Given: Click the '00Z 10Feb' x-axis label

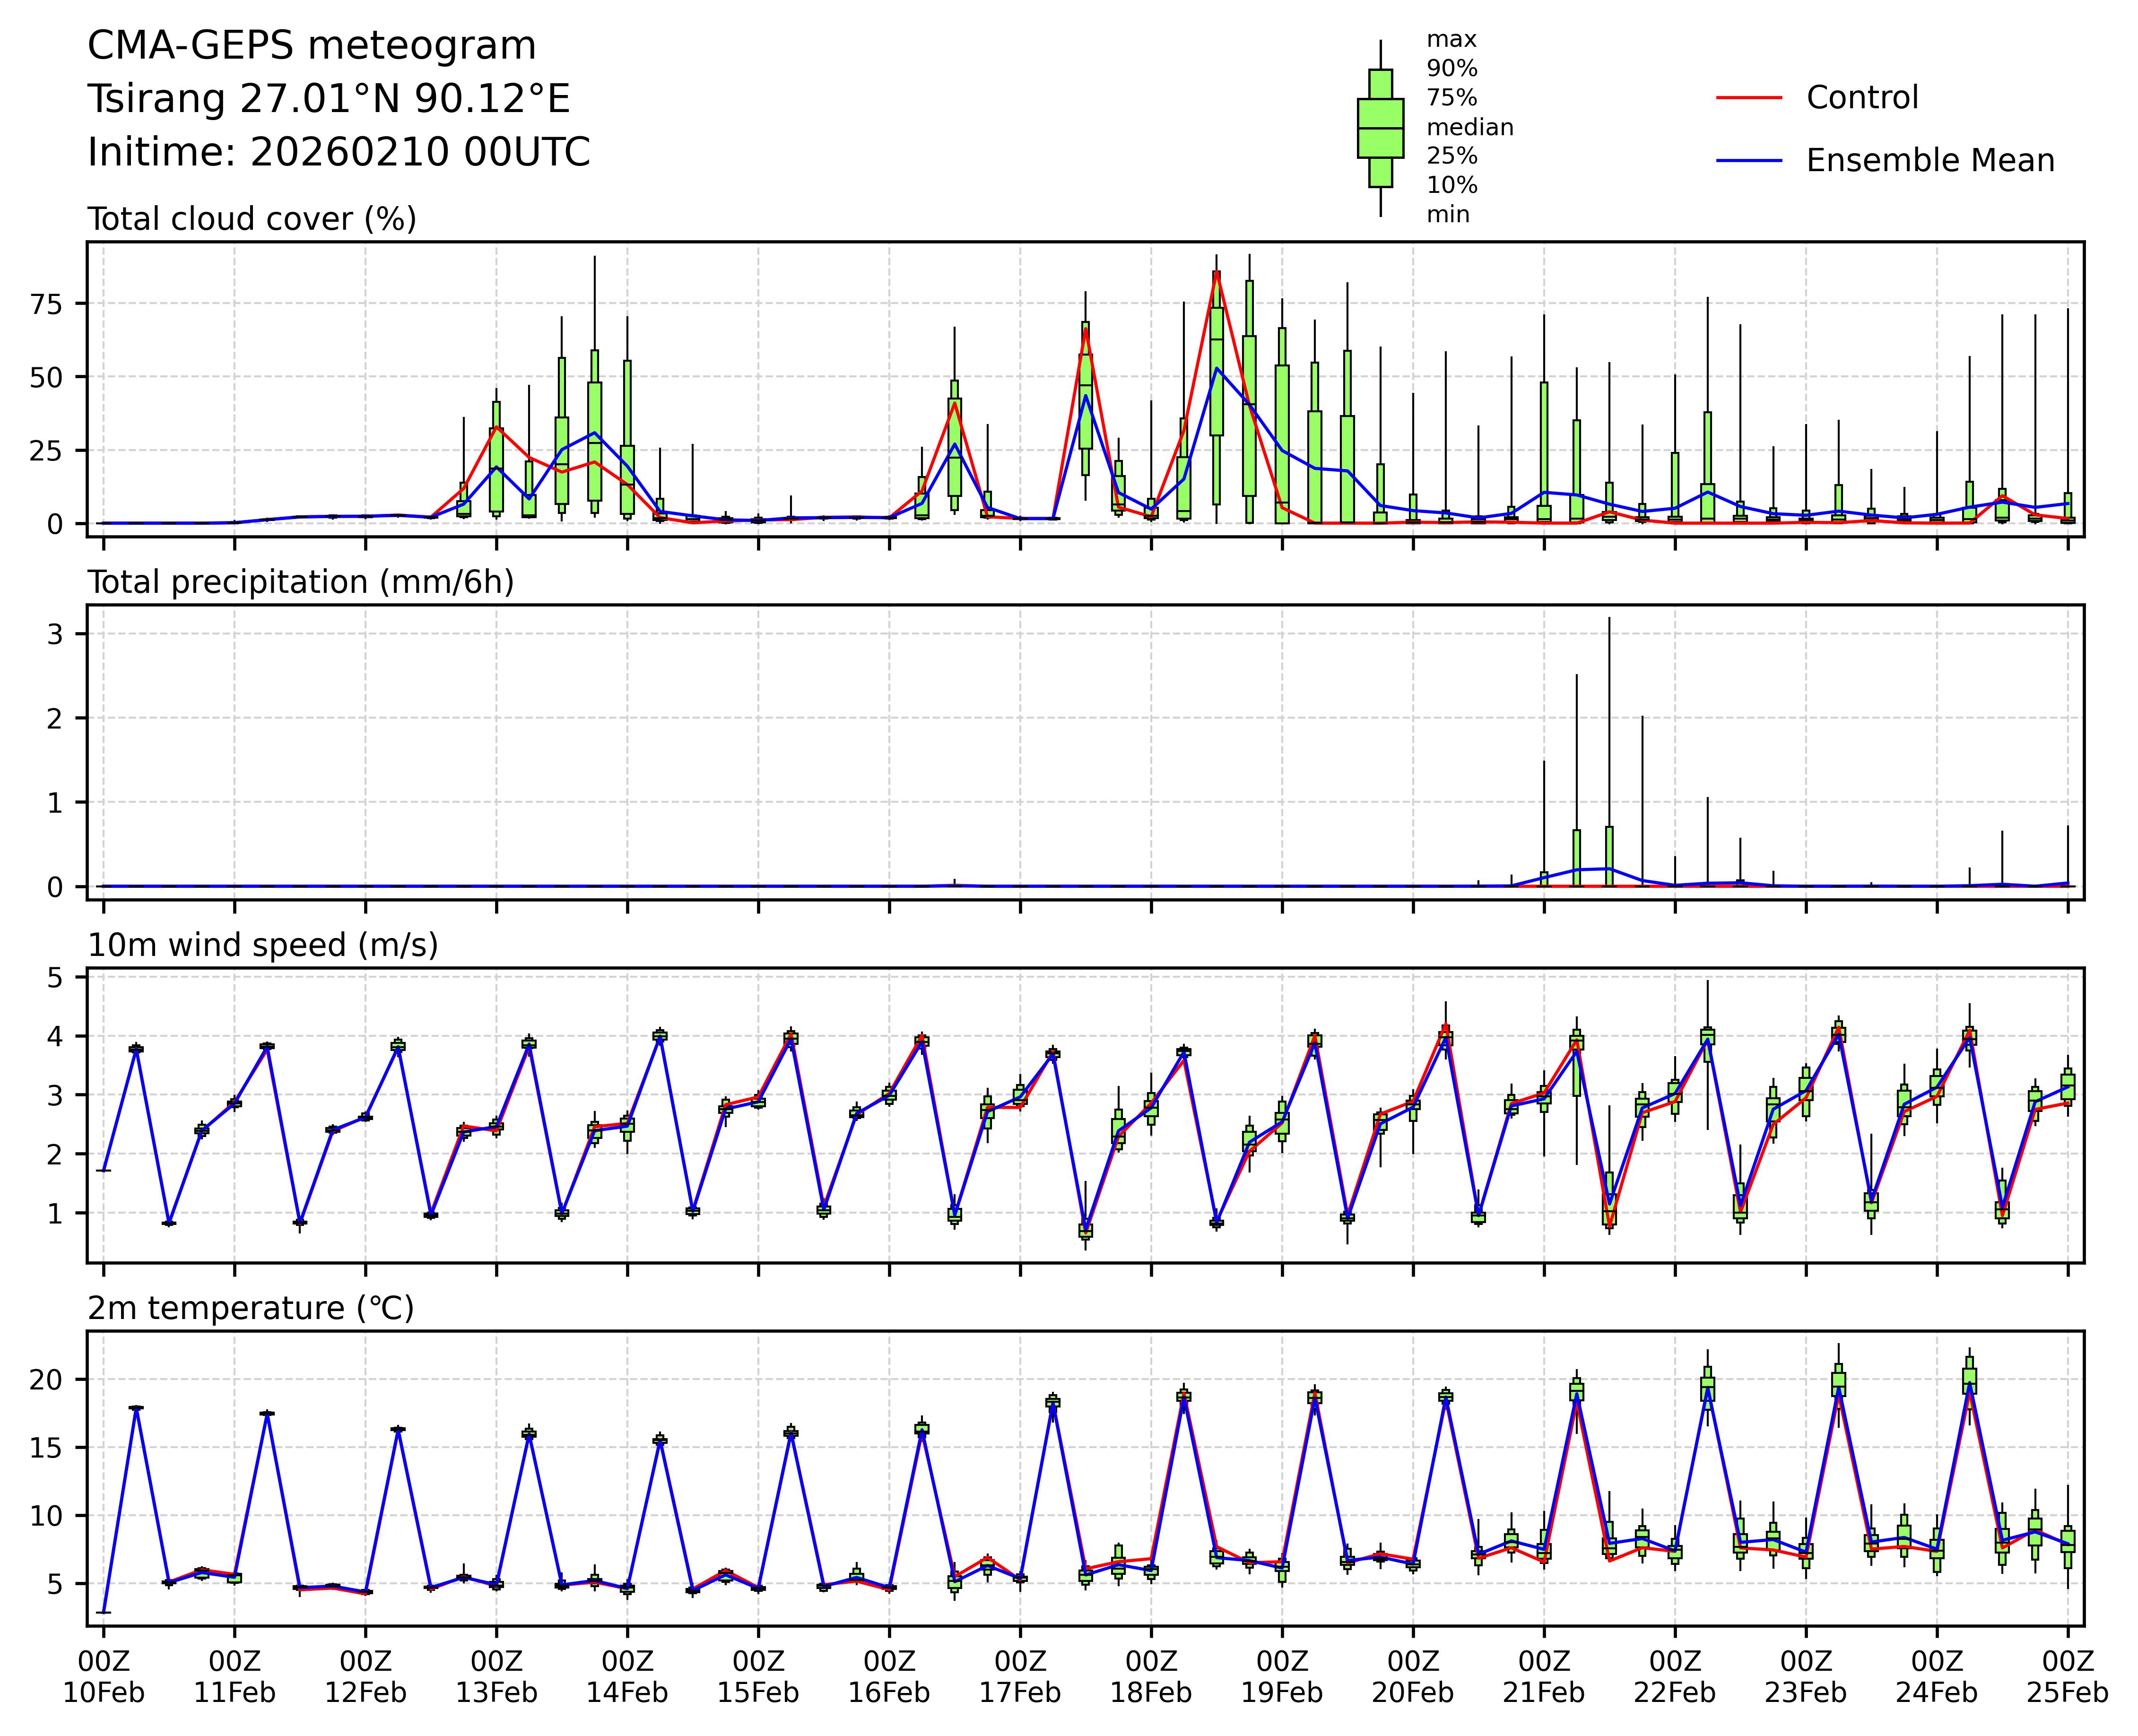Looking at the screenshot, I should (104, 1677).
